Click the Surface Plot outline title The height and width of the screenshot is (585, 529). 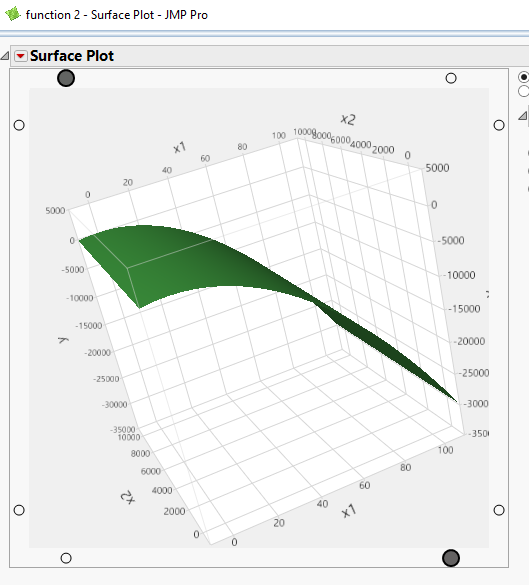tap(72, 56)
